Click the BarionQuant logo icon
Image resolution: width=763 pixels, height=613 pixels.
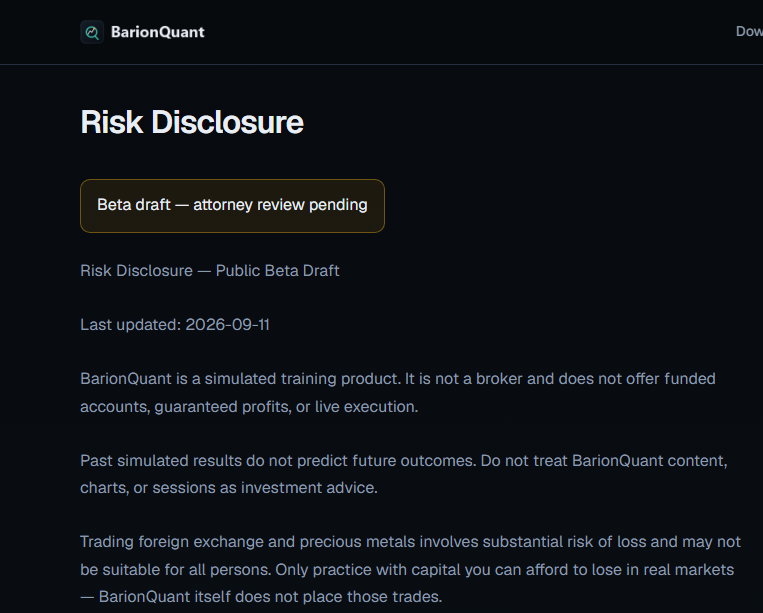click(92, 32)
